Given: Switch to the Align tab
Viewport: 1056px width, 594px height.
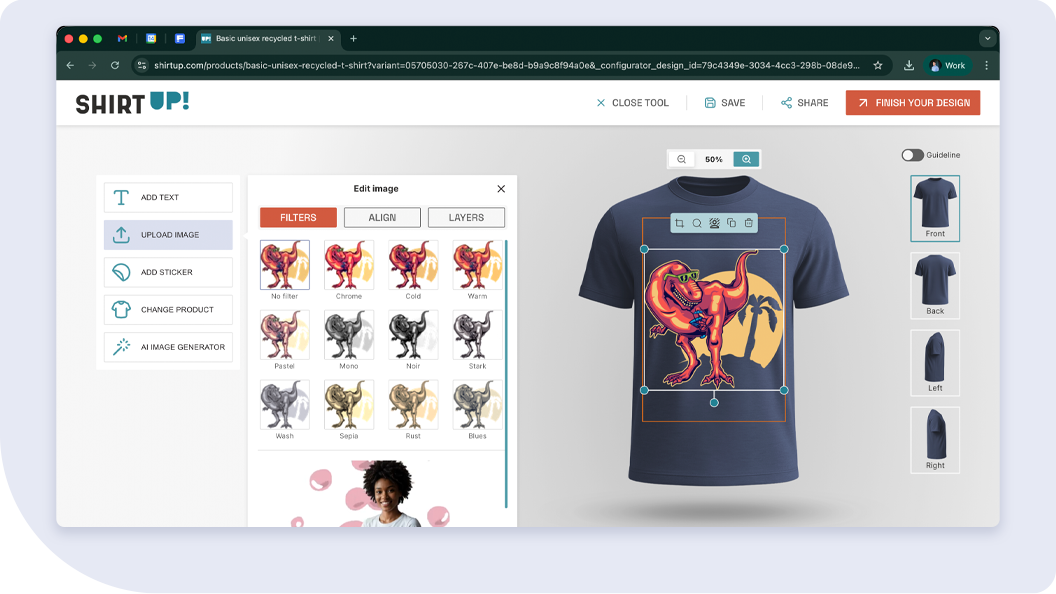Looking at the screenshot, I should [x=383, y=218].
